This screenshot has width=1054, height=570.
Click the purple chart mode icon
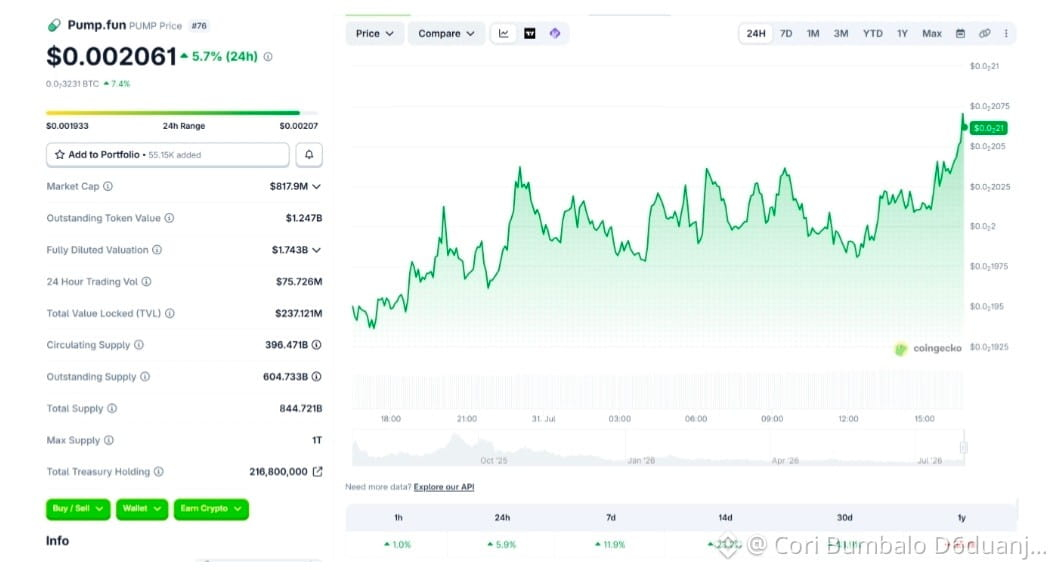point(555,34)
